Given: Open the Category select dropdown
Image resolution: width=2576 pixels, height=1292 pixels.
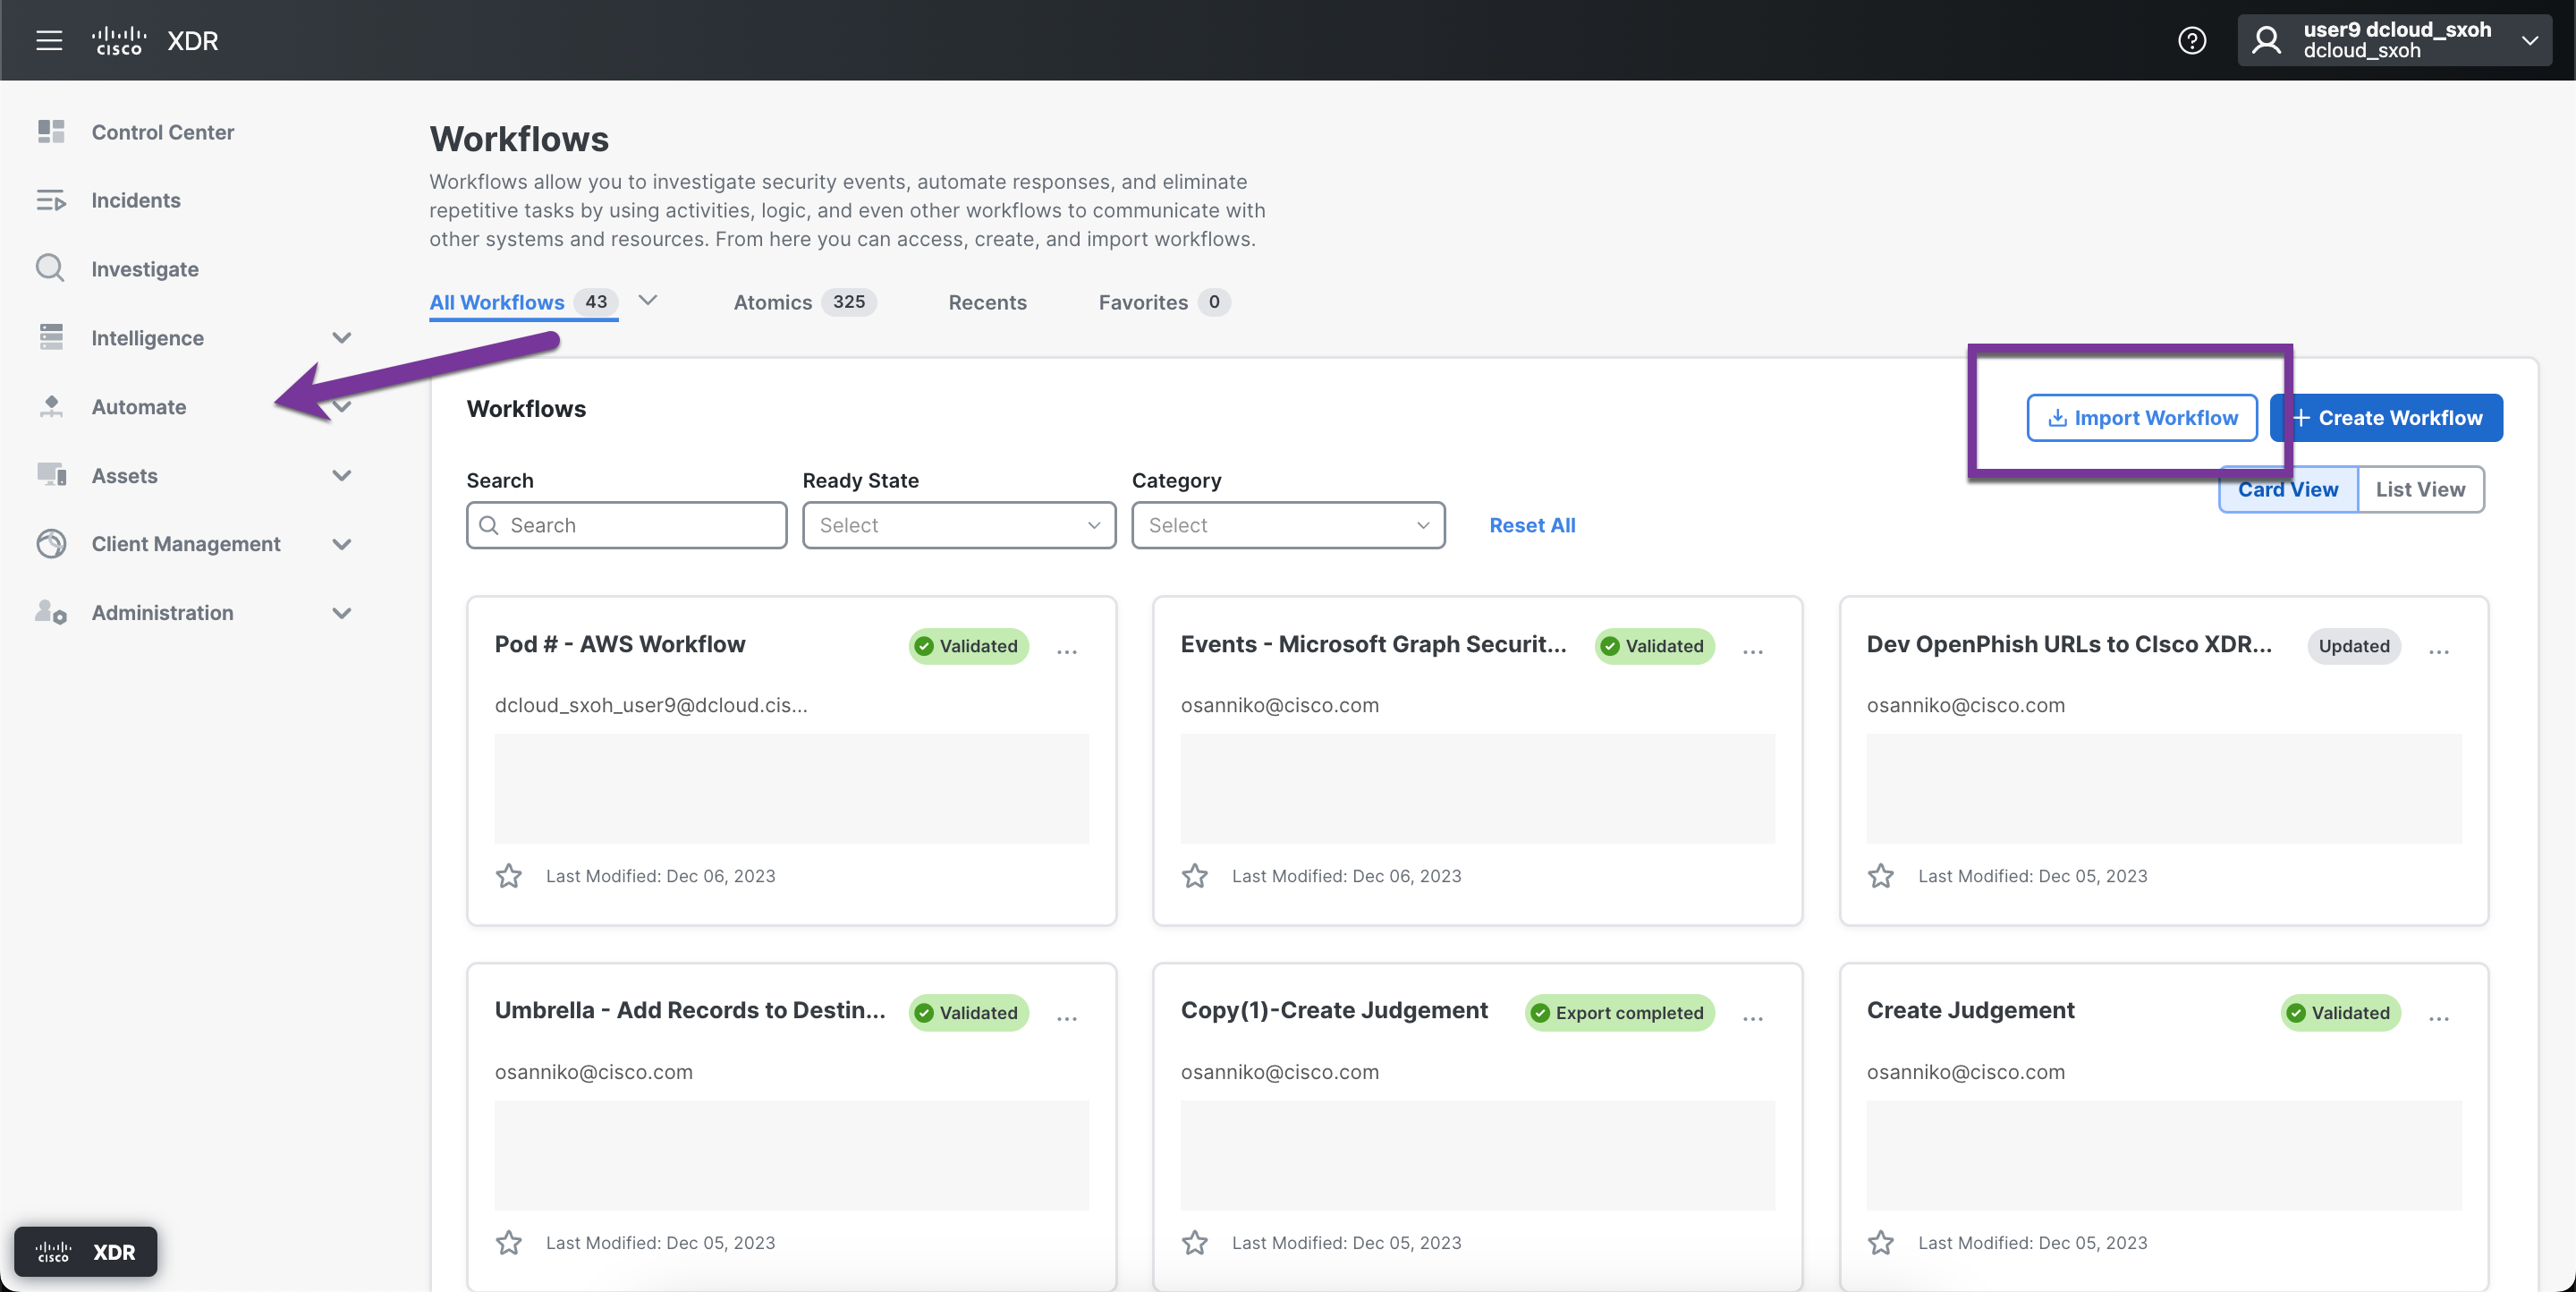Looking at the screenshot, I should [1288, 525].
